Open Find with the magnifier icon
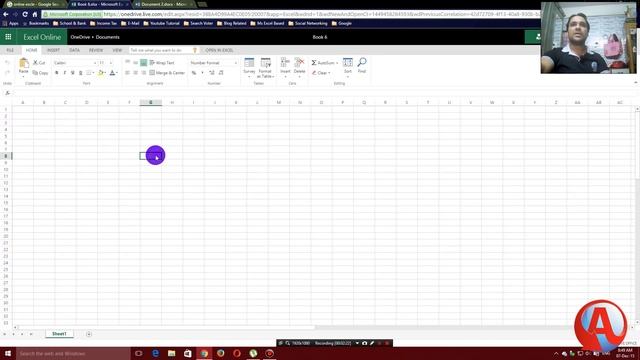640x360 pixels. (x=362, y=62)
